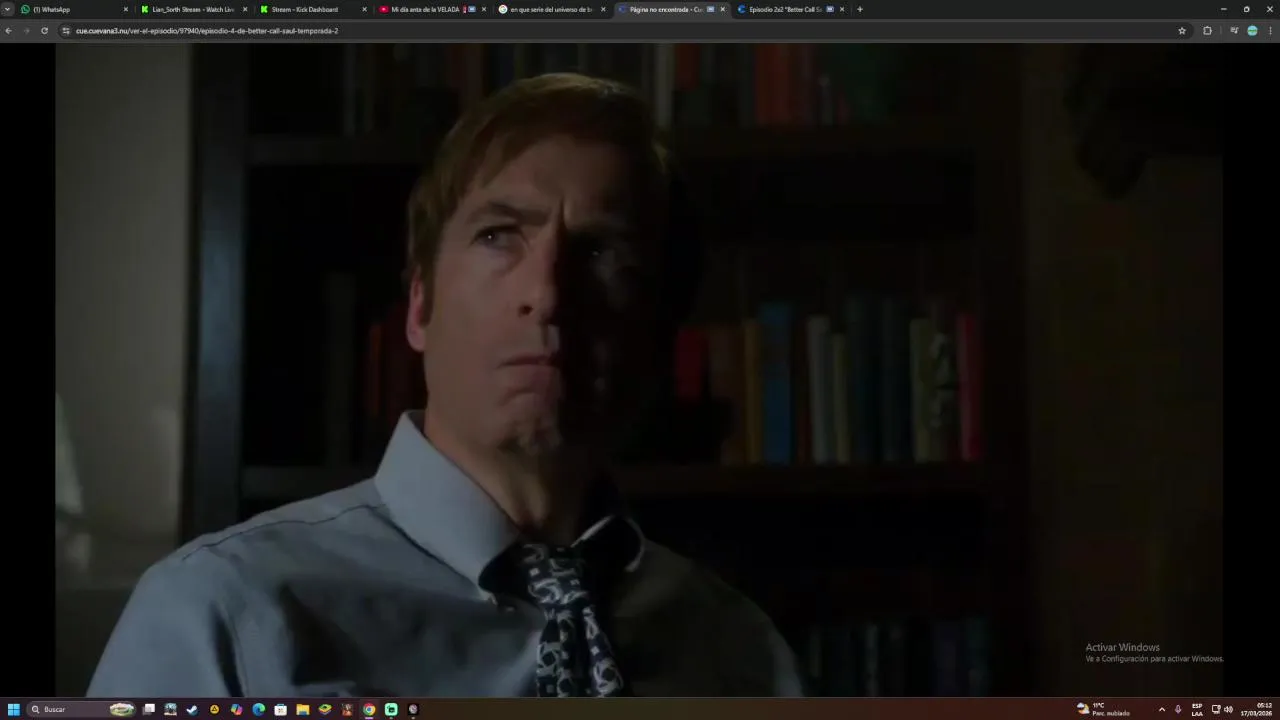Go back to previous page
The height and width of the screenshot is (720, 1280).
pyautogui.click(x=8, y=31)
